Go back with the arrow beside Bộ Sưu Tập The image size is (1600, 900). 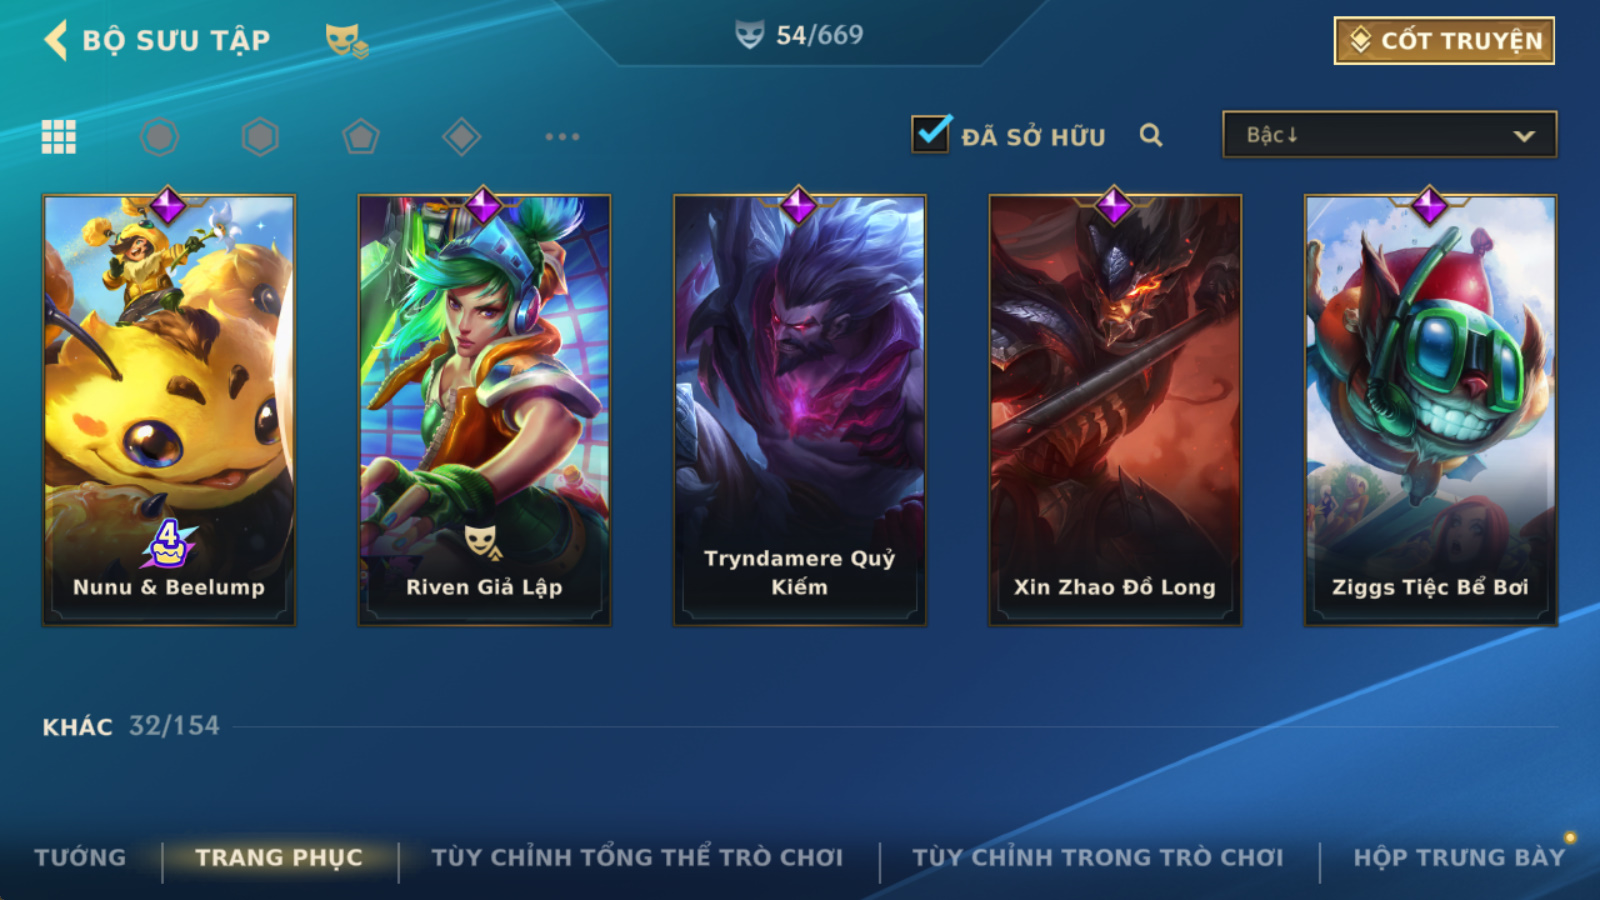click(56, 40)
